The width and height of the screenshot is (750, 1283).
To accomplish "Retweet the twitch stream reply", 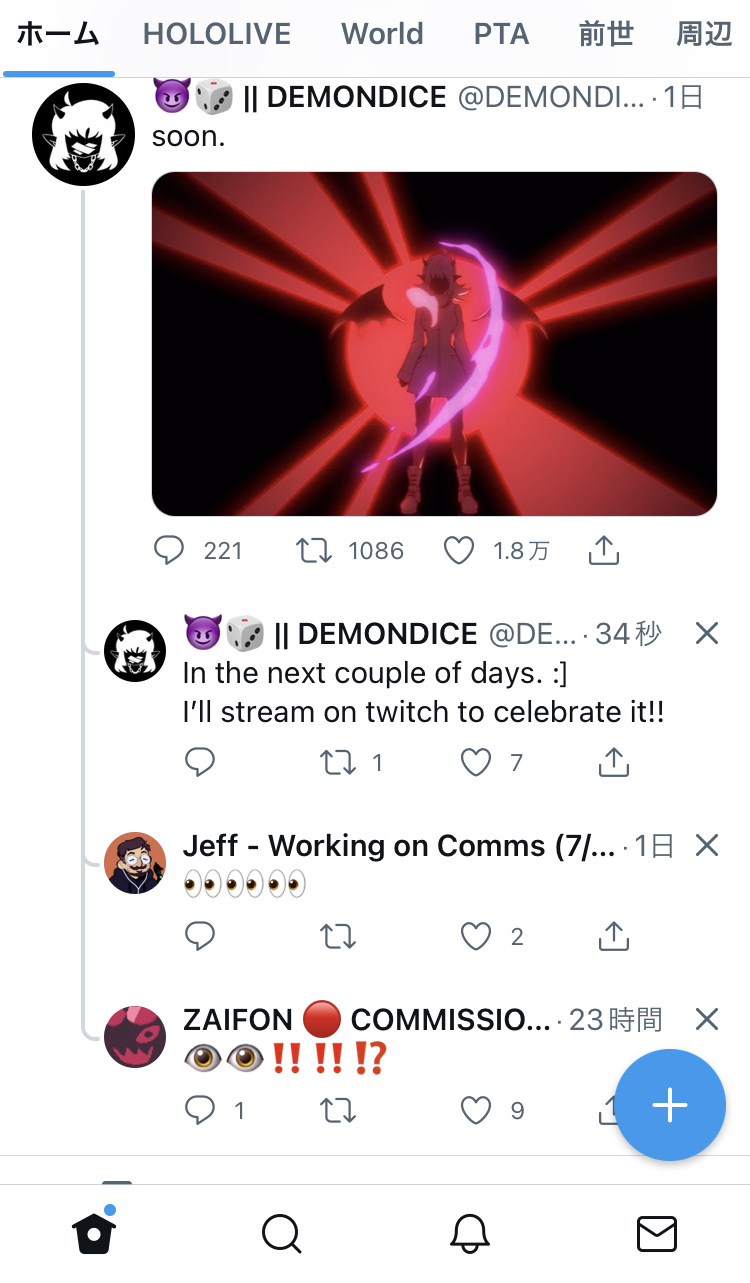I will tap(337, 763).
